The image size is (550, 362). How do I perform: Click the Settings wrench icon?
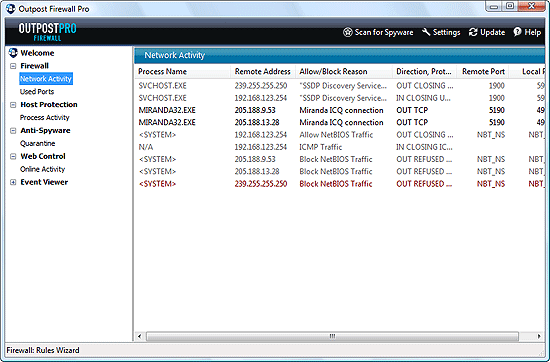(426, 32)
